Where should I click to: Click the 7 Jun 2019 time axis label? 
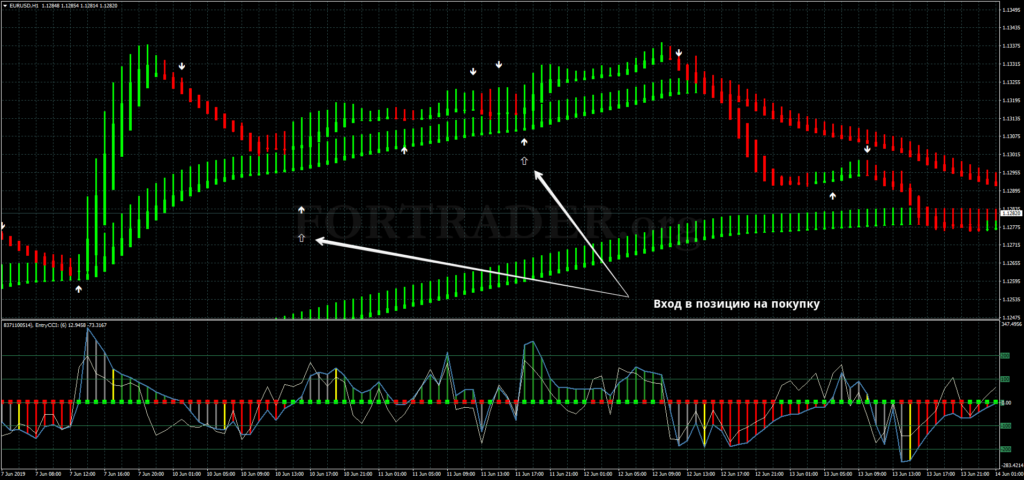tap(13, 474)
